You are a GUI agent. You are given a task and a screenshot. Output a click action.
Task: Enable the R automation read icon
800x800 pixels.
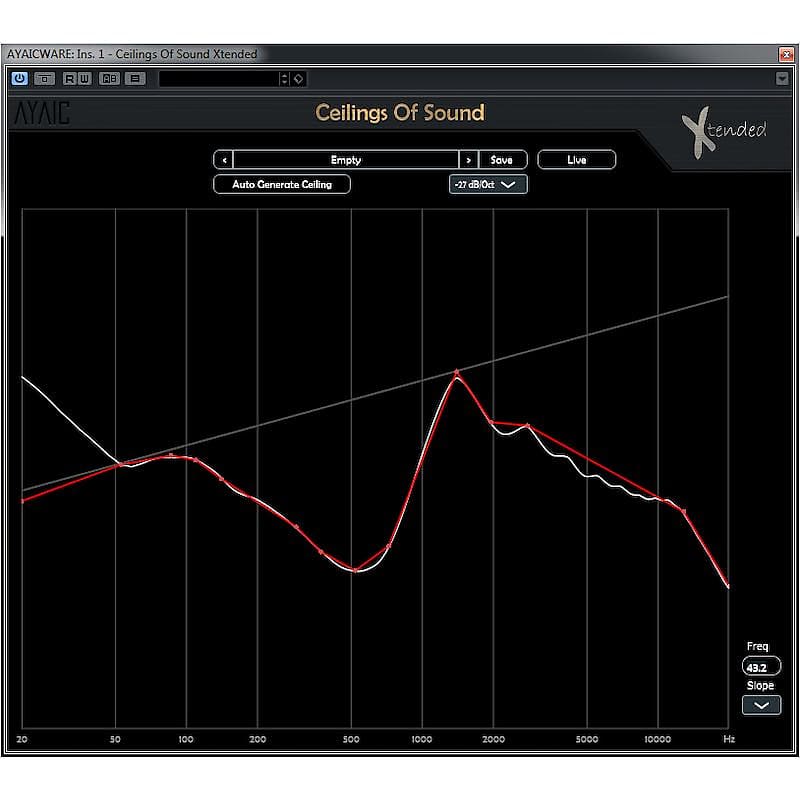pos(70,79)
